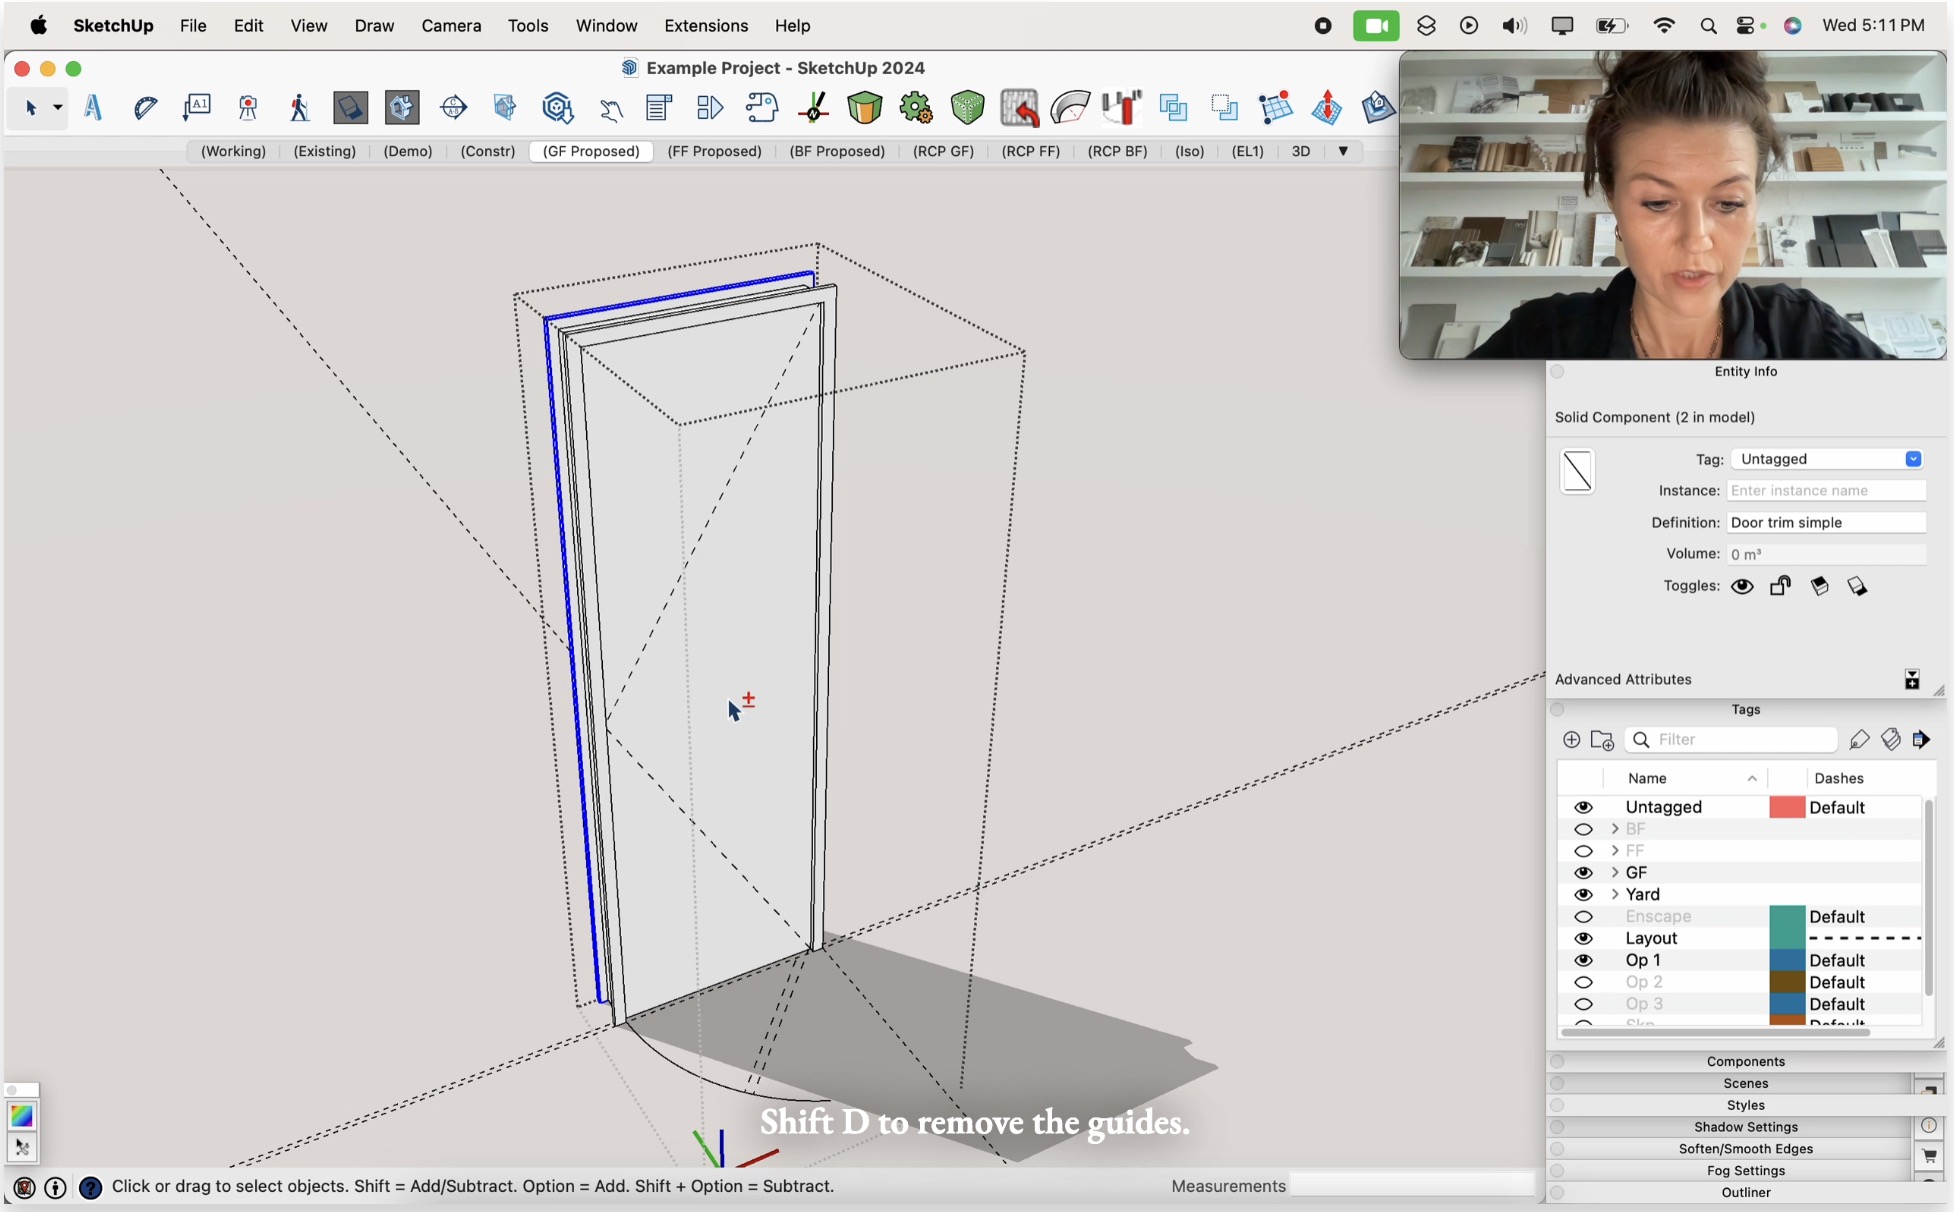Hide the Yard tag visibility
Screen dimensions: 1954x1212
click(x=1584, y=894)
